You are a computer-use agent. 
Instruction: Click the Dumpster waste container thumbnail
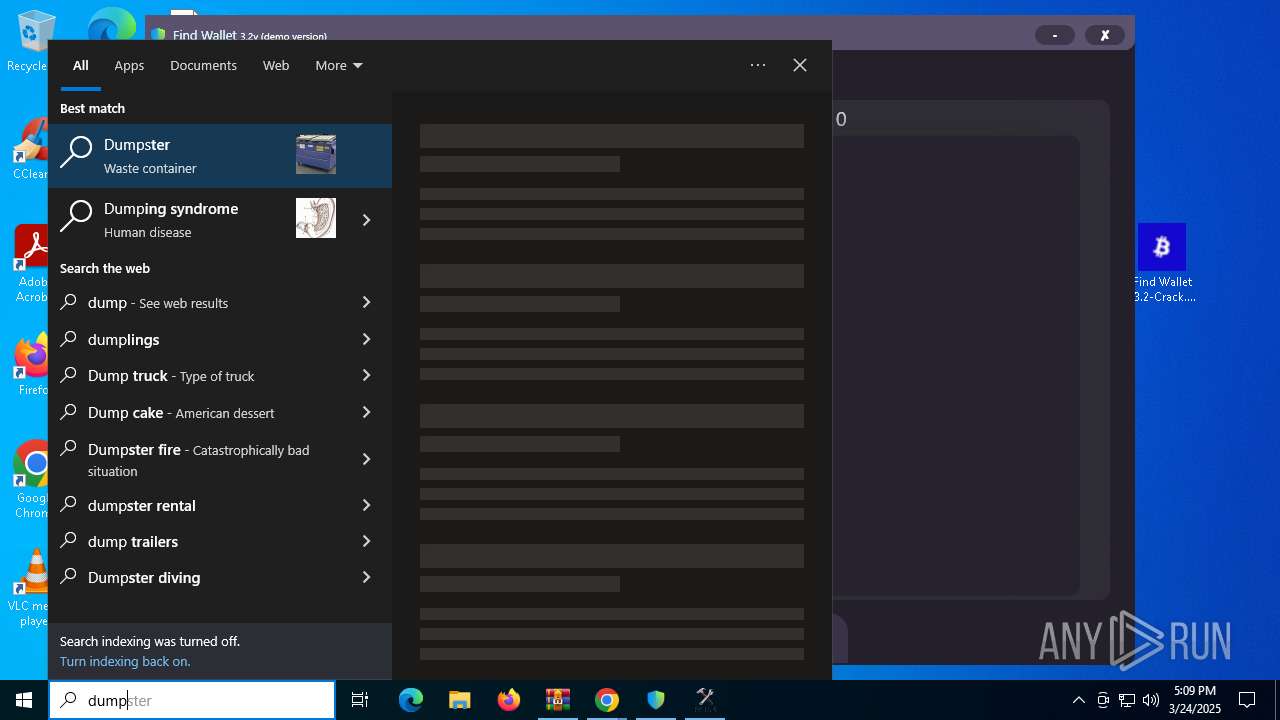316,154
